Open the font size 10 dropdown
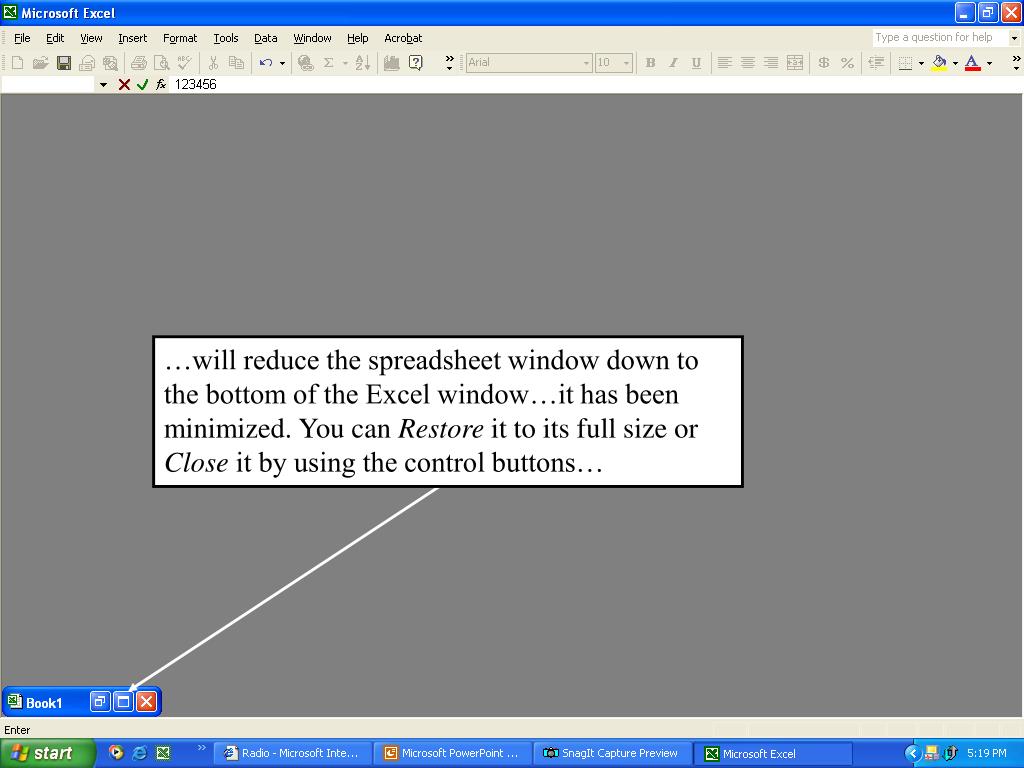Viewport: 1024px width, 768px height. (x=626, y=63)
